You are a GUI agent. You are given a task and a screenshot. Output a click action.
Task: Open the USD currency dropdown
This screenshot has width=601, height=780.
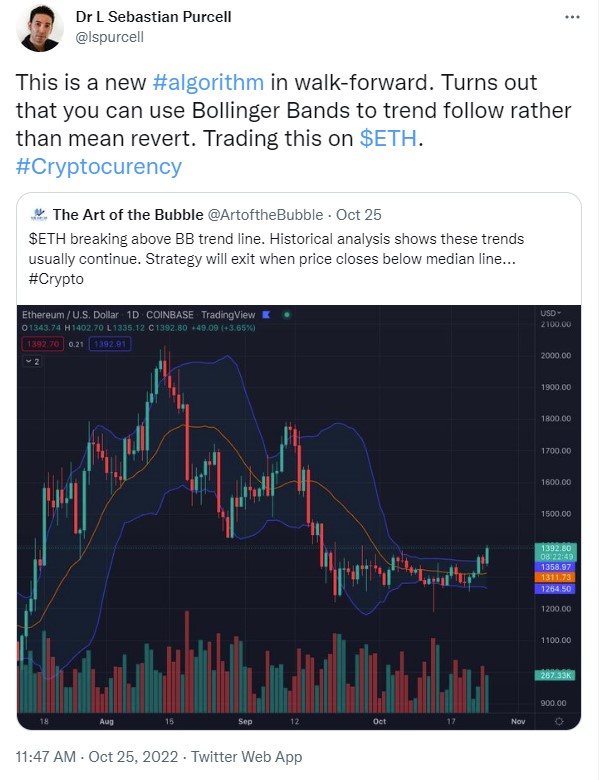pos(550,313)
